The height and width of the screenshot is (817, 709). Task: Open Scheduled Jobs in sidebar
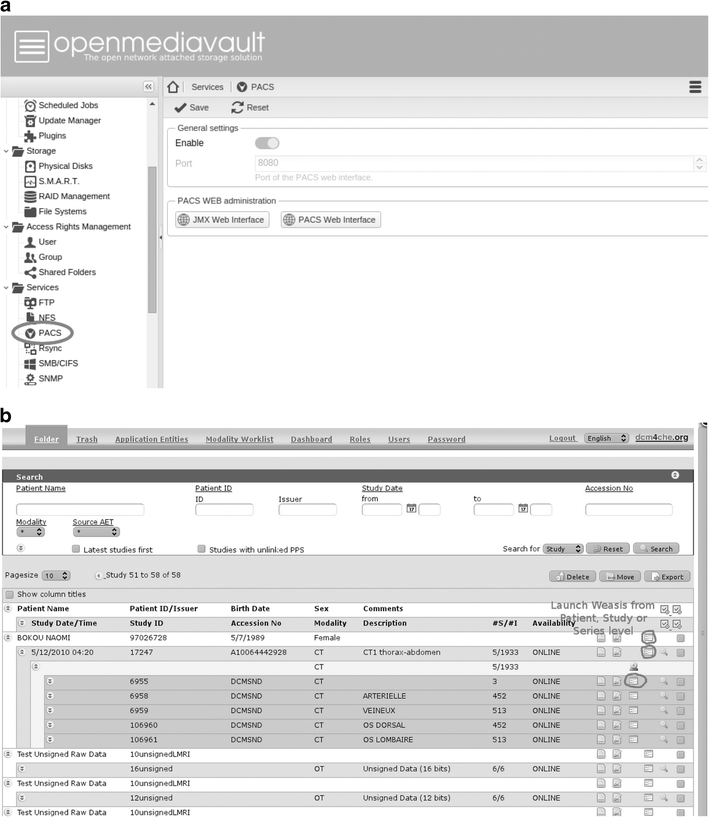click(61, 105)
